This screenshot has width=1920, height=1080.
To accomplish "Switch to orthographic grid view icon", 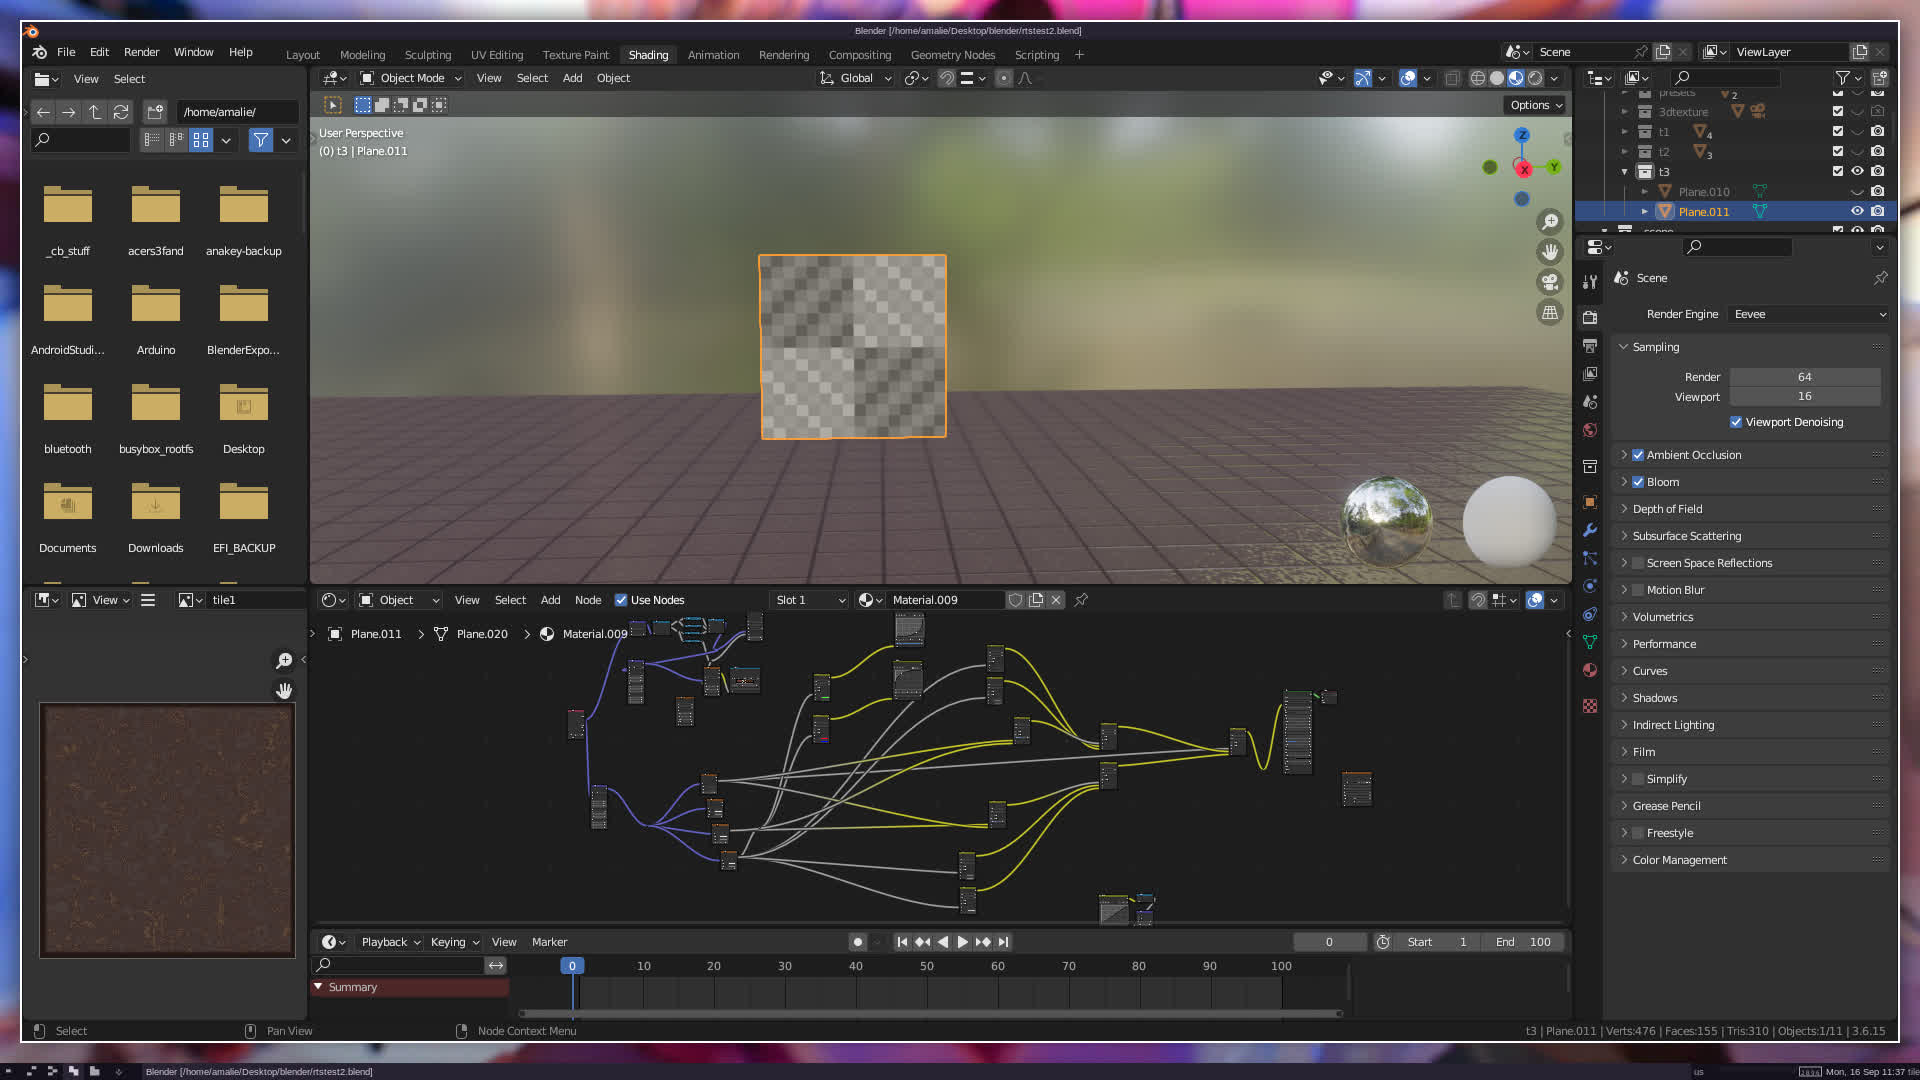I will pos(1550,313).
